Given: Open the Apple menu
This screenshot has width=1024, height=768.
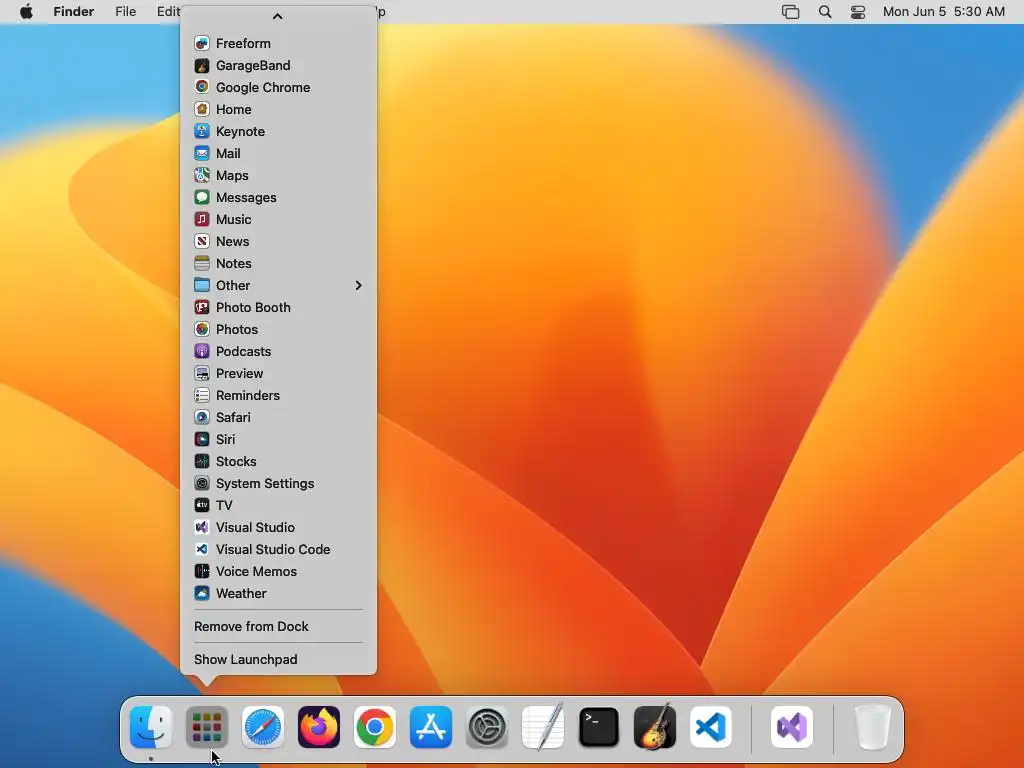Looking at the screenshot, I should [26, 12].
